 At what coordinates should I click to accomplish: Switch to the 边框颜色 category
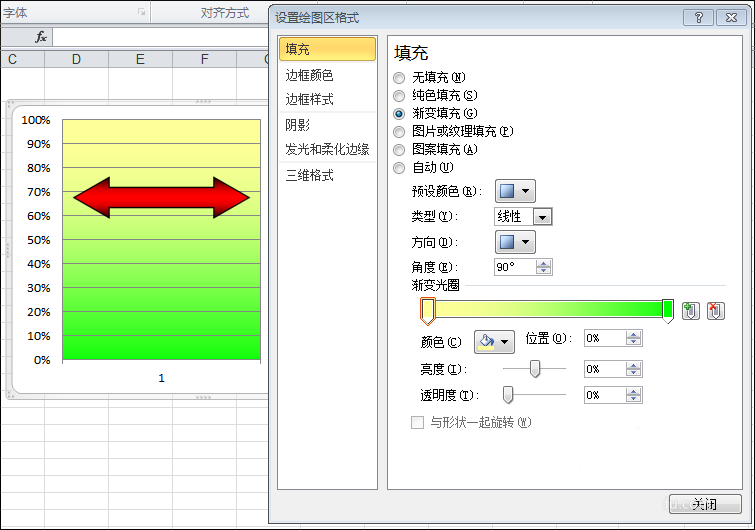point(327,75)
